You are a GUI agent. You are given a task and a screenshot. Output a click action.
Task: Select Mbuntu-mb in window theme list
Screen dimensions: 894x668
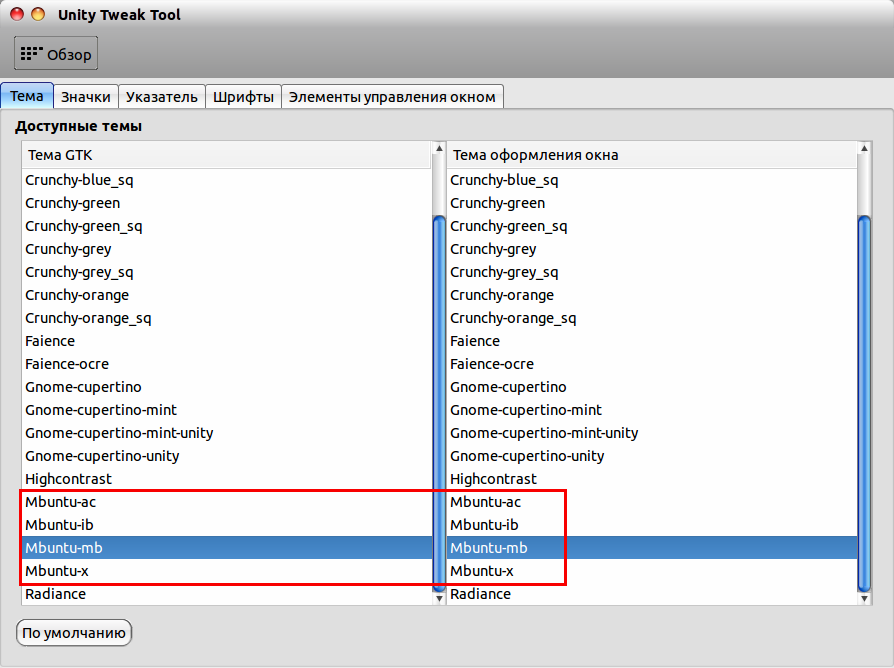(652, 548)
